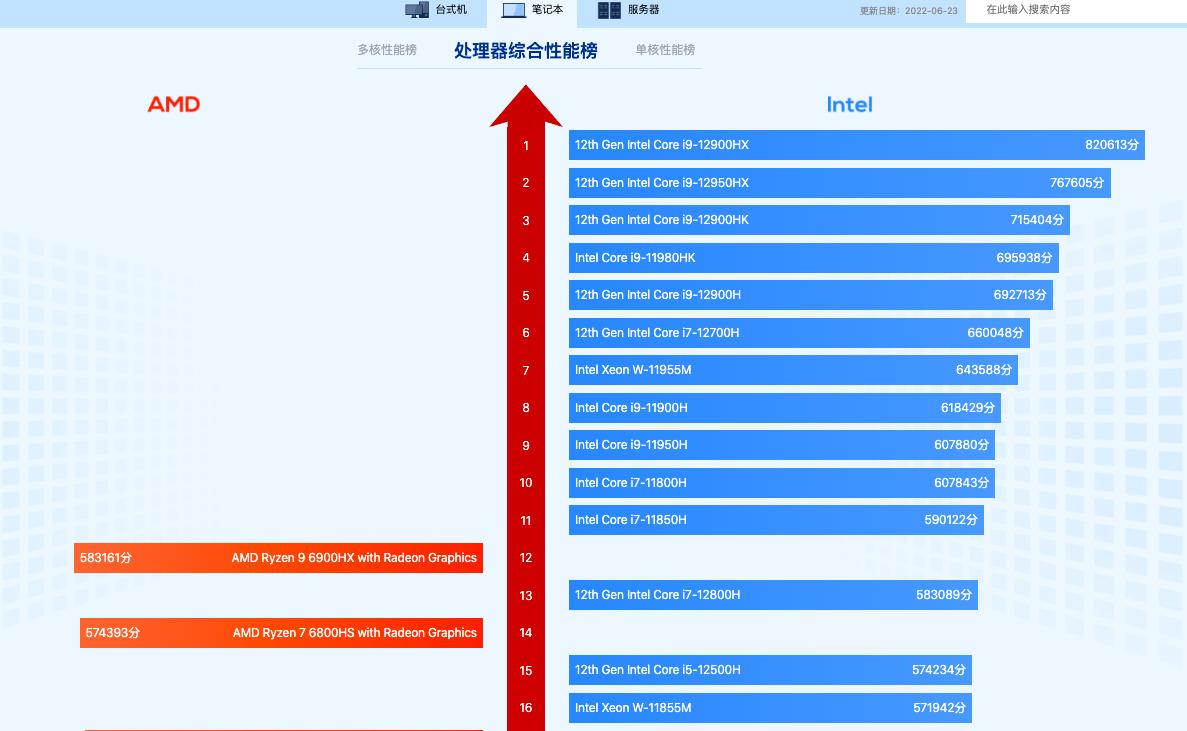The image size is (1187, 731).
Task: Click the Intel Xeon W-11855M ranked sixteenth
Action: pos(768,707)
